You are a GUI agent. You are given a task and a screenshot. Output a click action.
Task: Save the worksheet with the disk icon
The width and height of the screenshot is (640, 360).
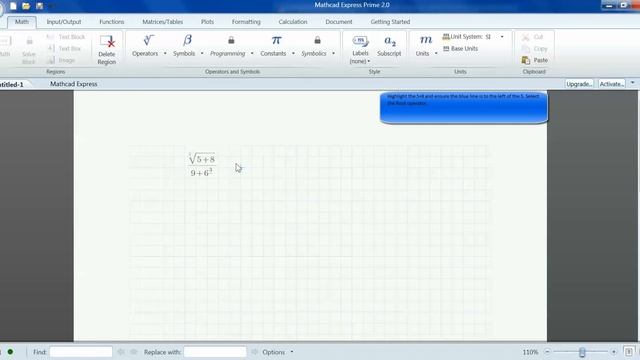pyautogui.click(x=40, y=6)
